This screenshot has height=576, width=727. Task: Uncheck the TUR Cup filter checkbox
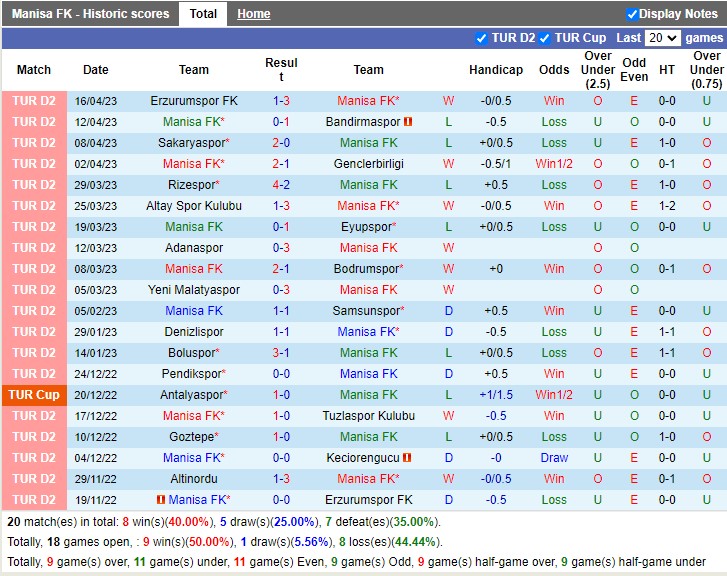pyautogui.click(x=545, y=38)
